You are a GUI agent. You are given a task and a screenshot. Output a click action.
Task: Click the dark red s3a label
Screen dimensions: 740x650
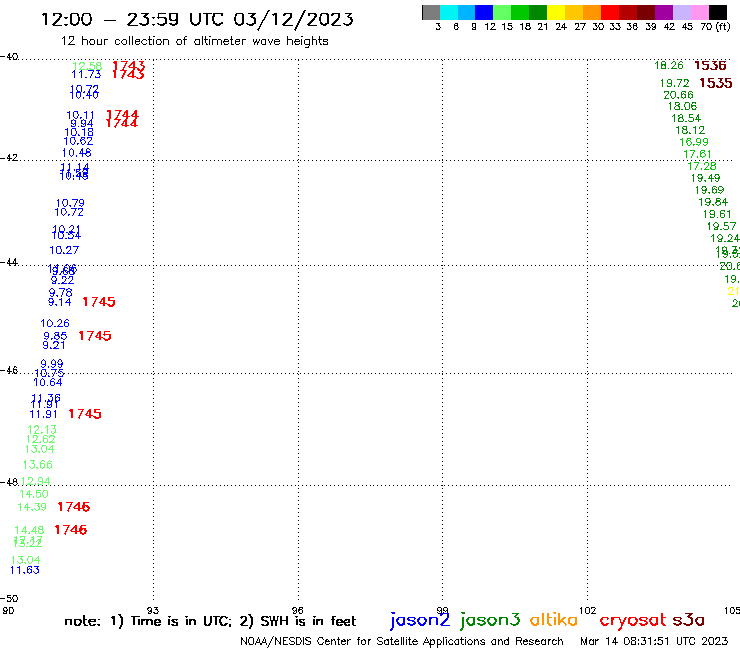point(688,620)
